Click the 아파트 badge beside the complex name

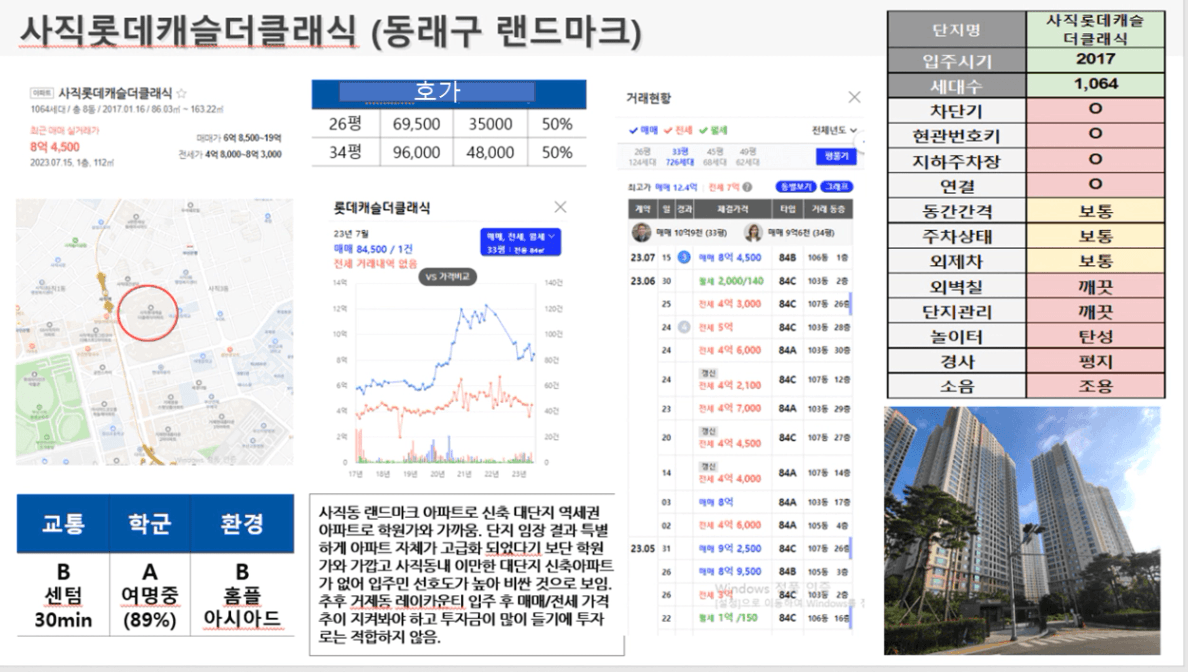pyautogui.click(x=42, y=93)
